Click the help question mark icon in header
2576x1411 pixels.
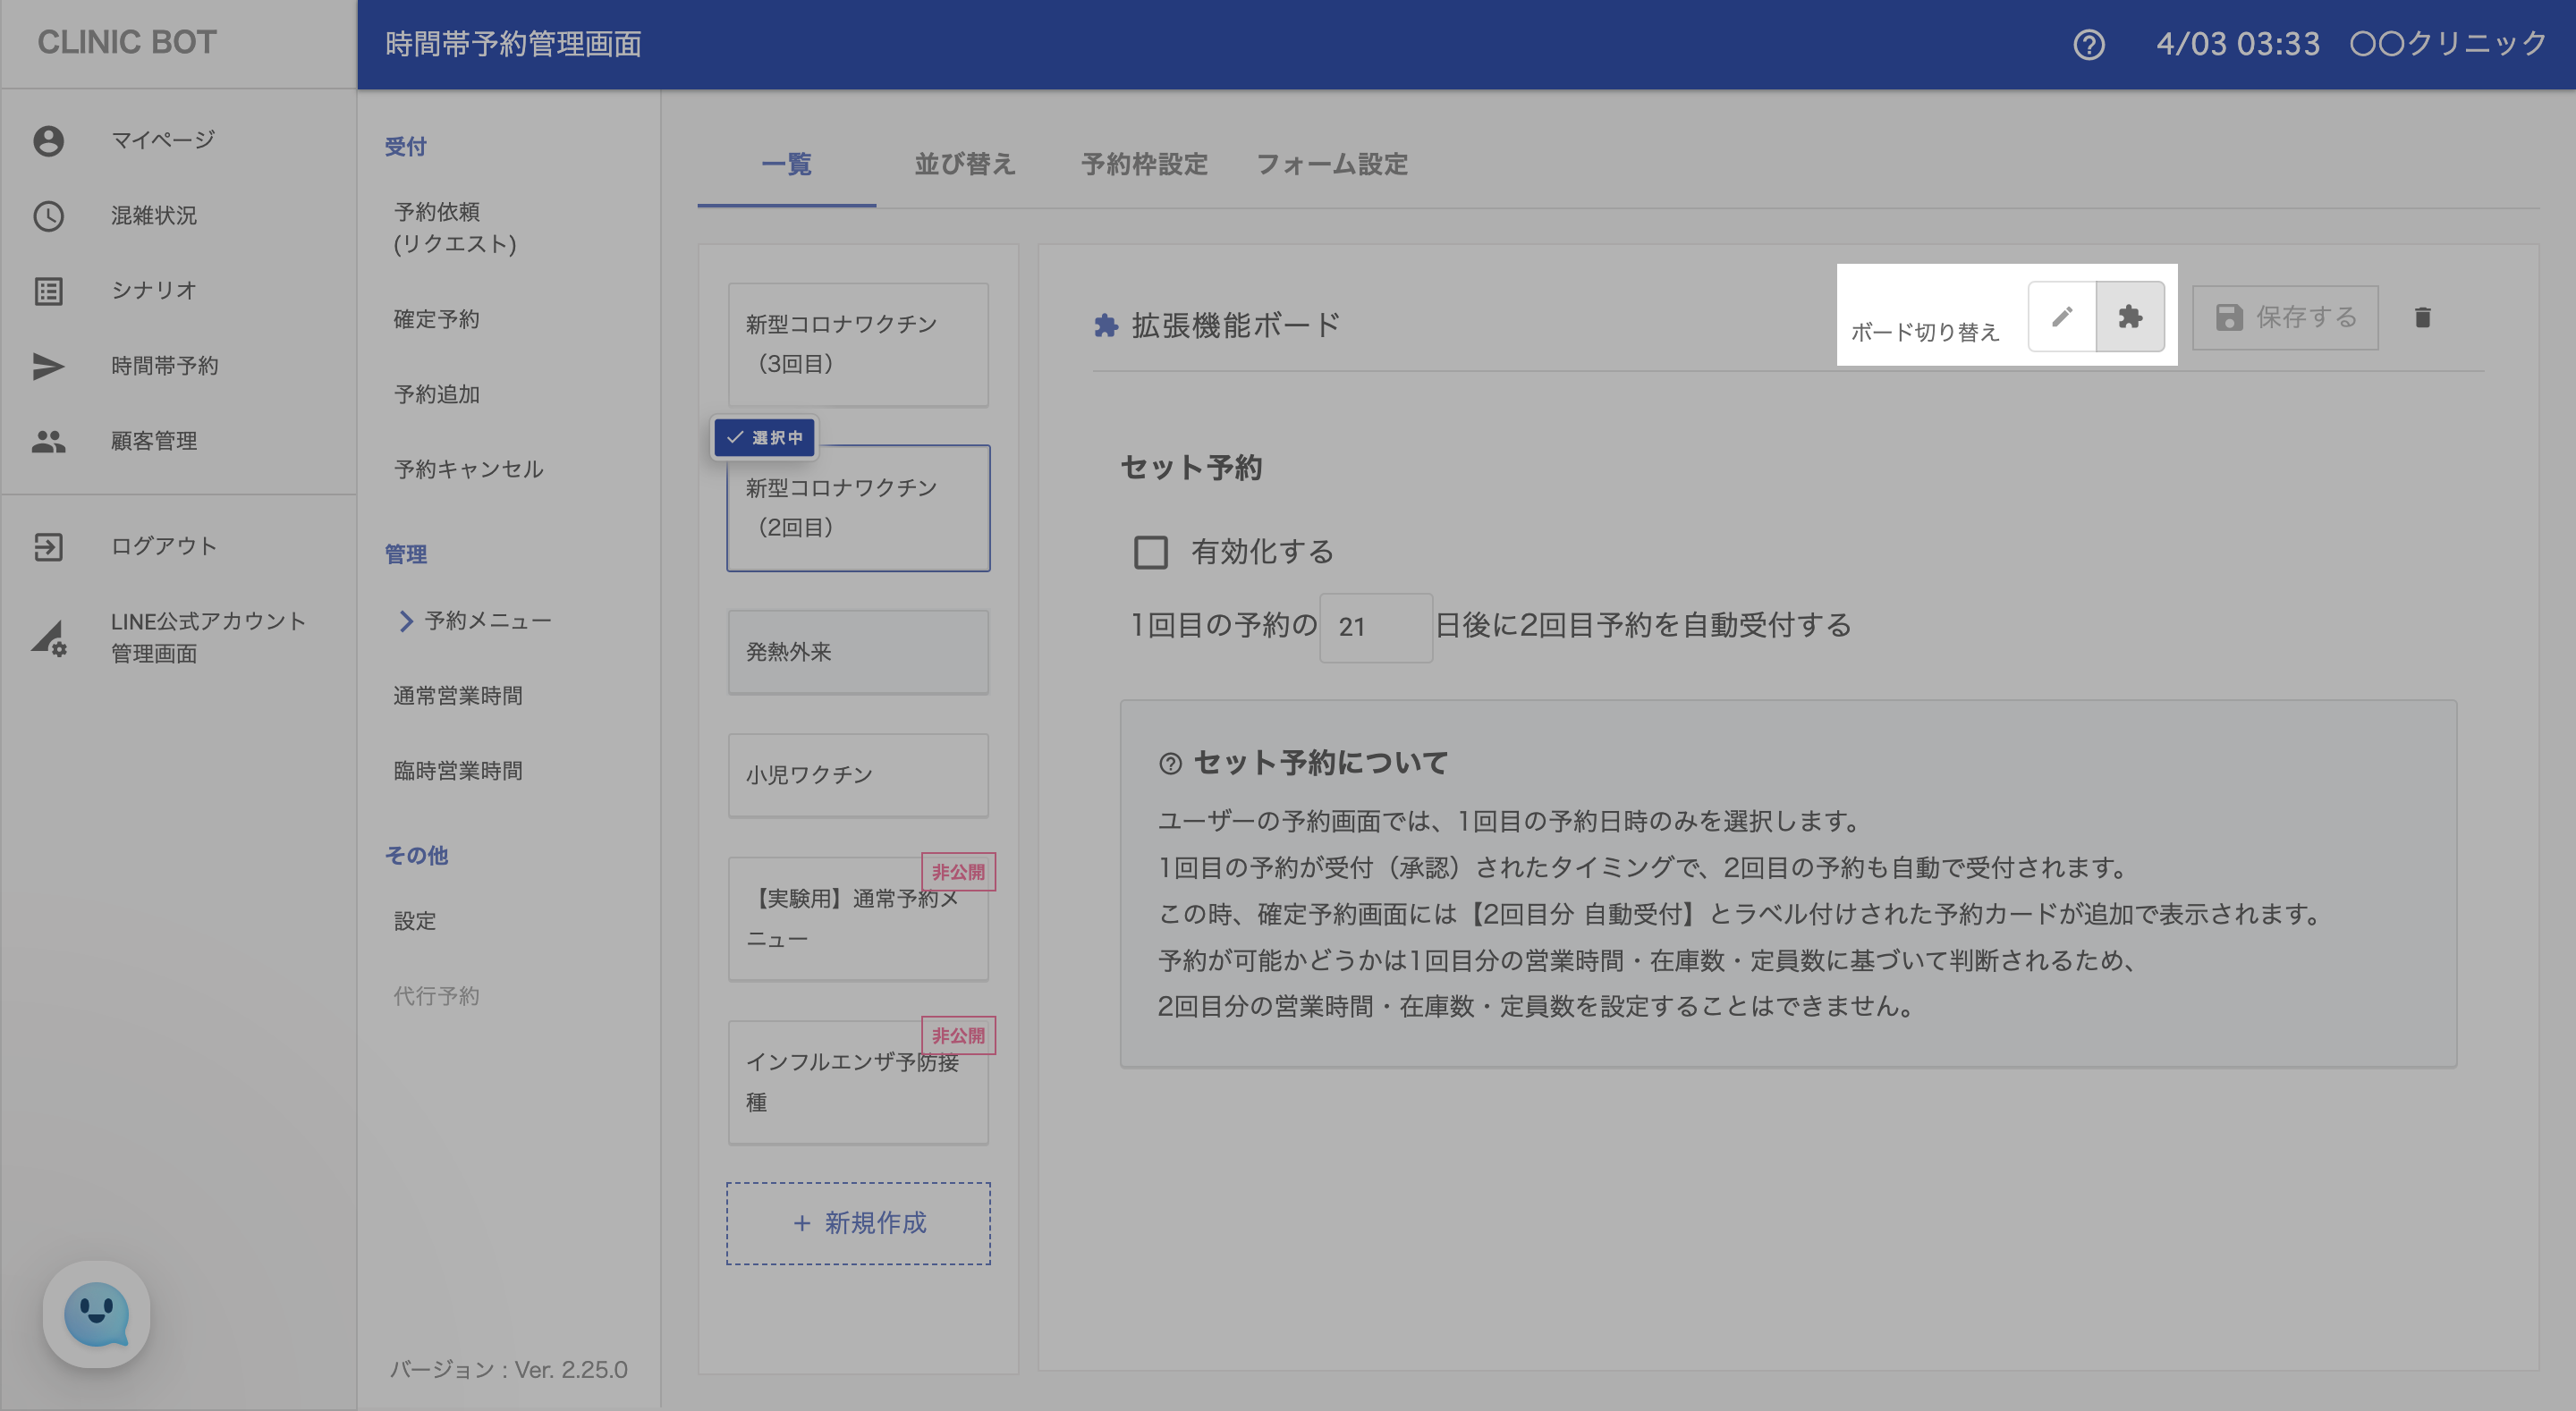(x=2088, y=44)
